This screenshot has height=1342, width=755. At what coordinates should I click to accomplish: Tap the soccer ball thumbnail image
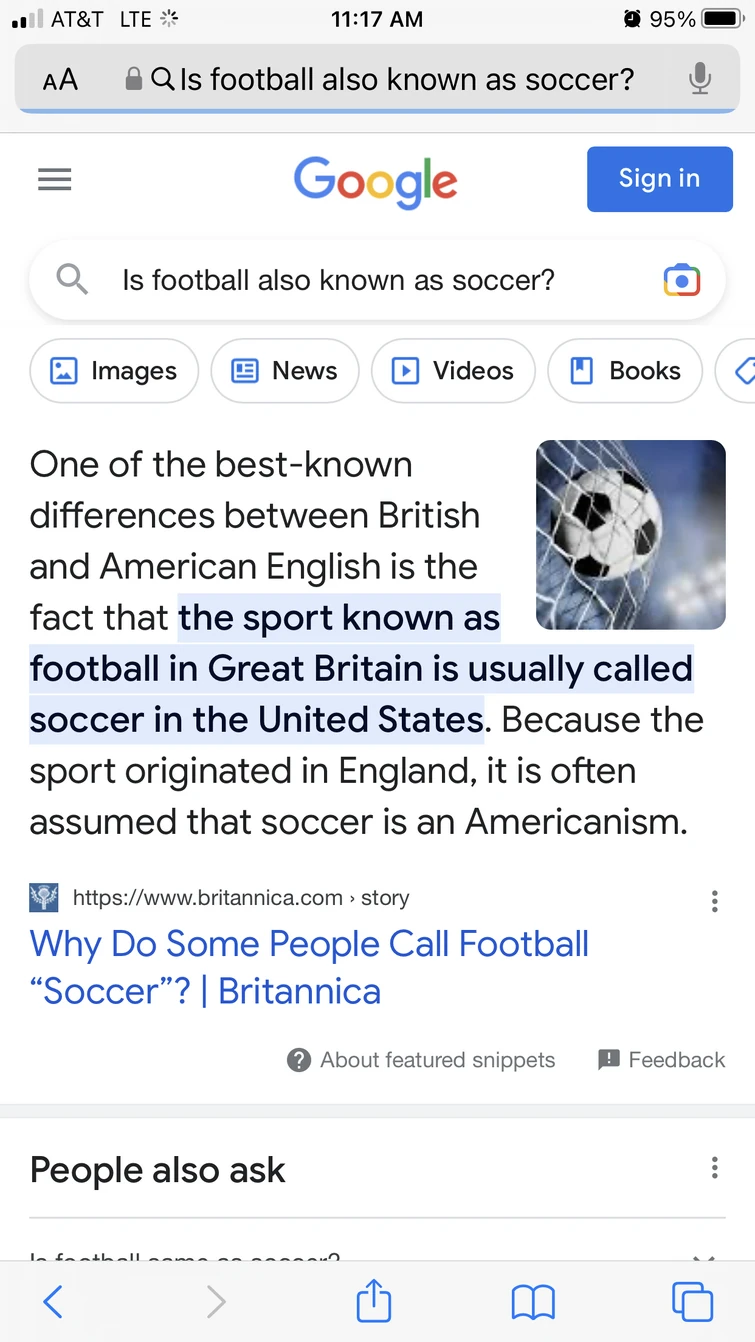(x=630, y=535)
